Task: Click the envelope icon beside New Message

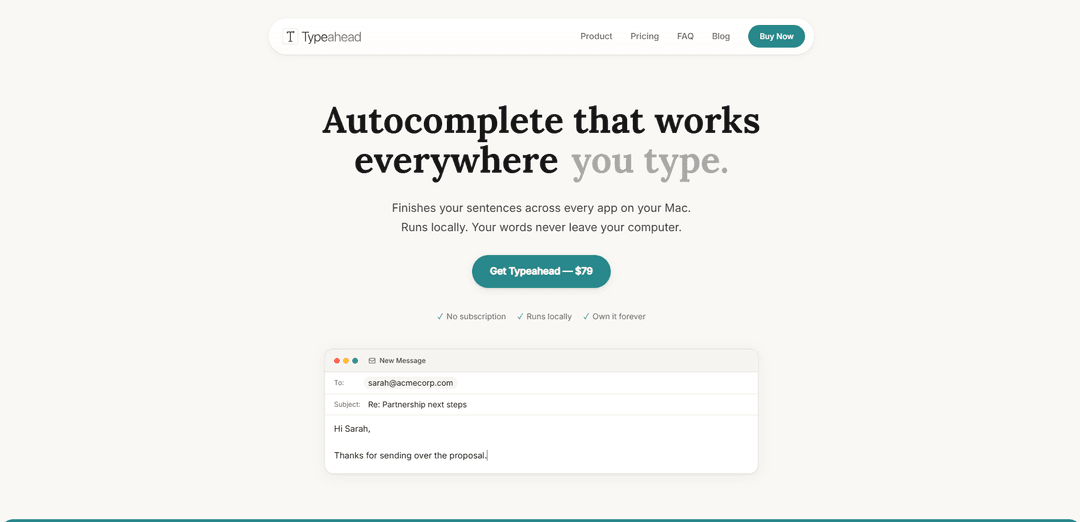Action: 372,361
